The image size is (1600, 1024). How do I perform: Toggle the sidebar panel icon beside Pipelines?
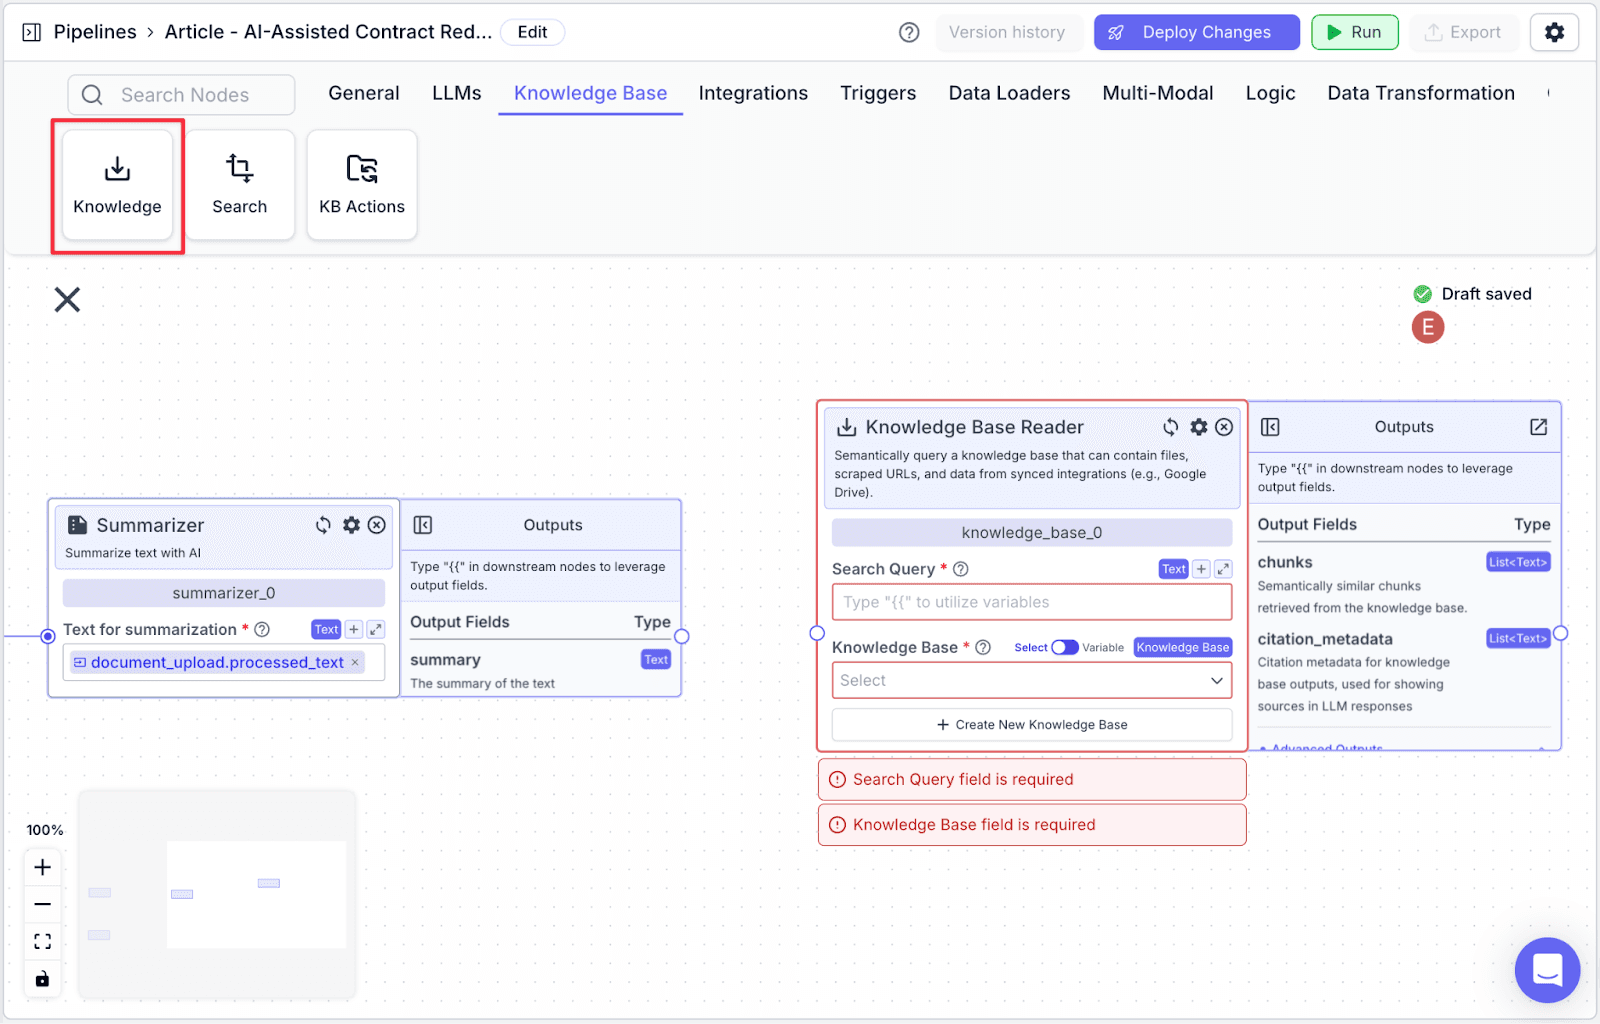[x=31, y=32]
